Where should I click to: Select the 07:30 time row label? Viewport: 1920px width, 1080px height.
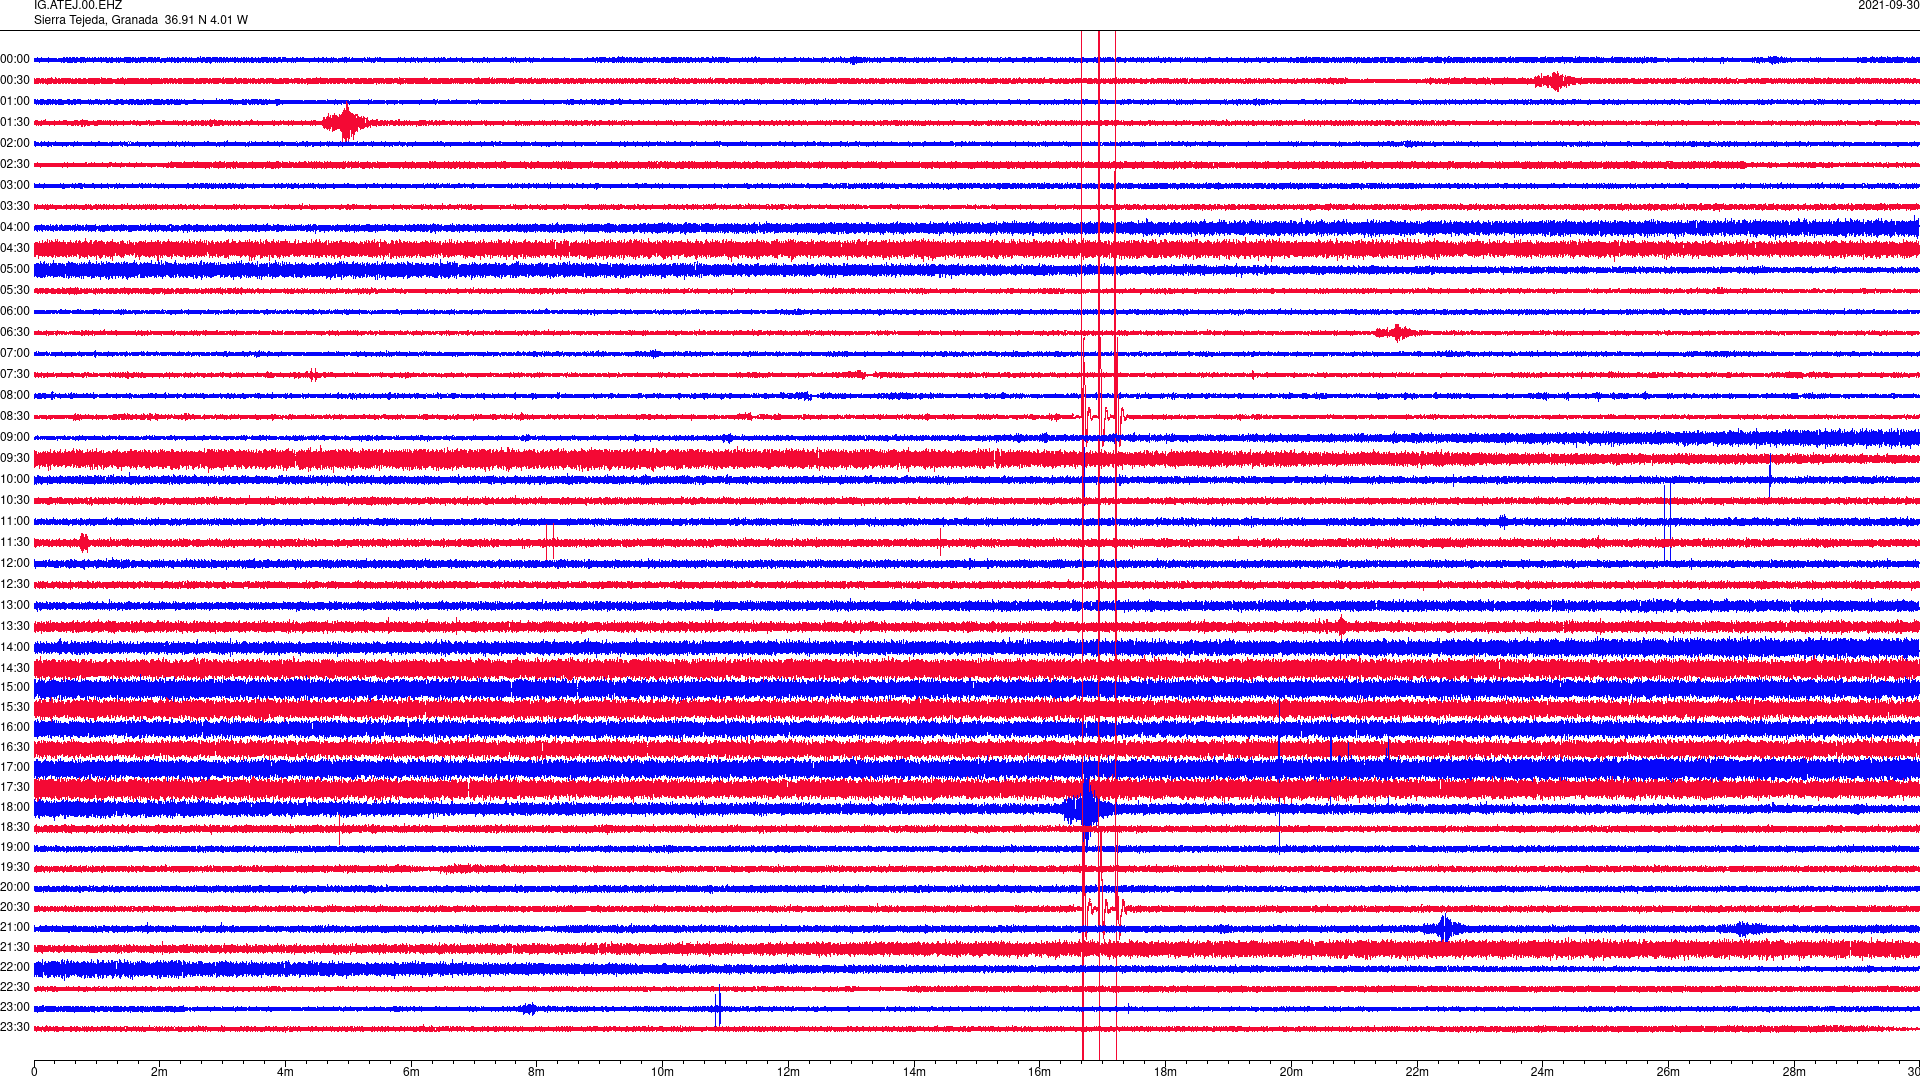click(15, 375)
